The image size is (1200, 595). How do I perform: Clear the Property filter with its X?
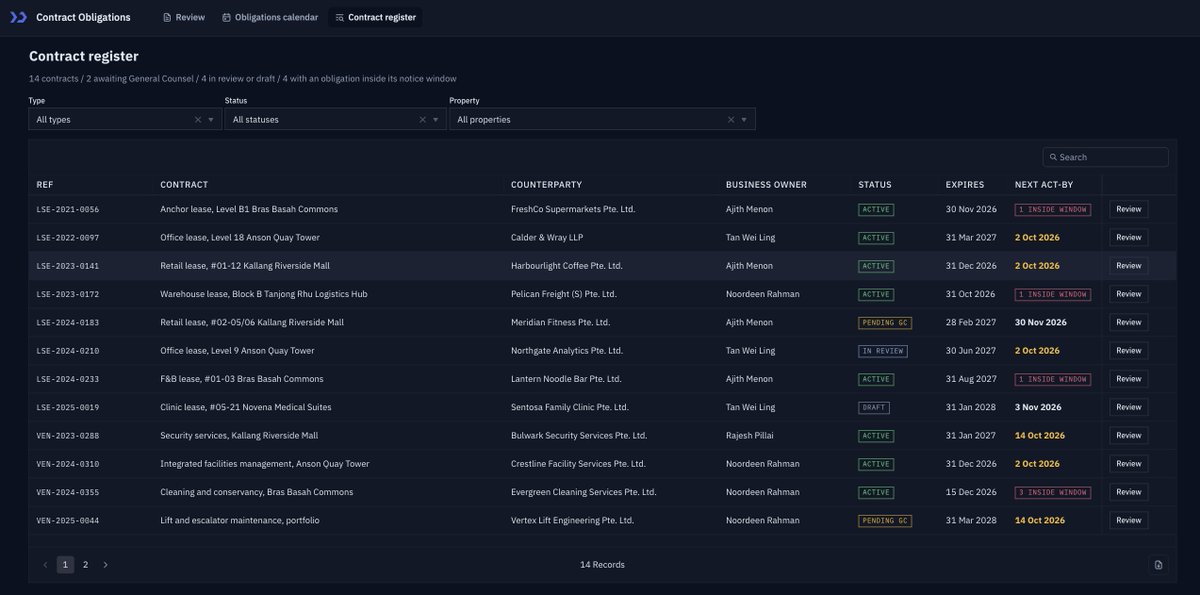730,120
